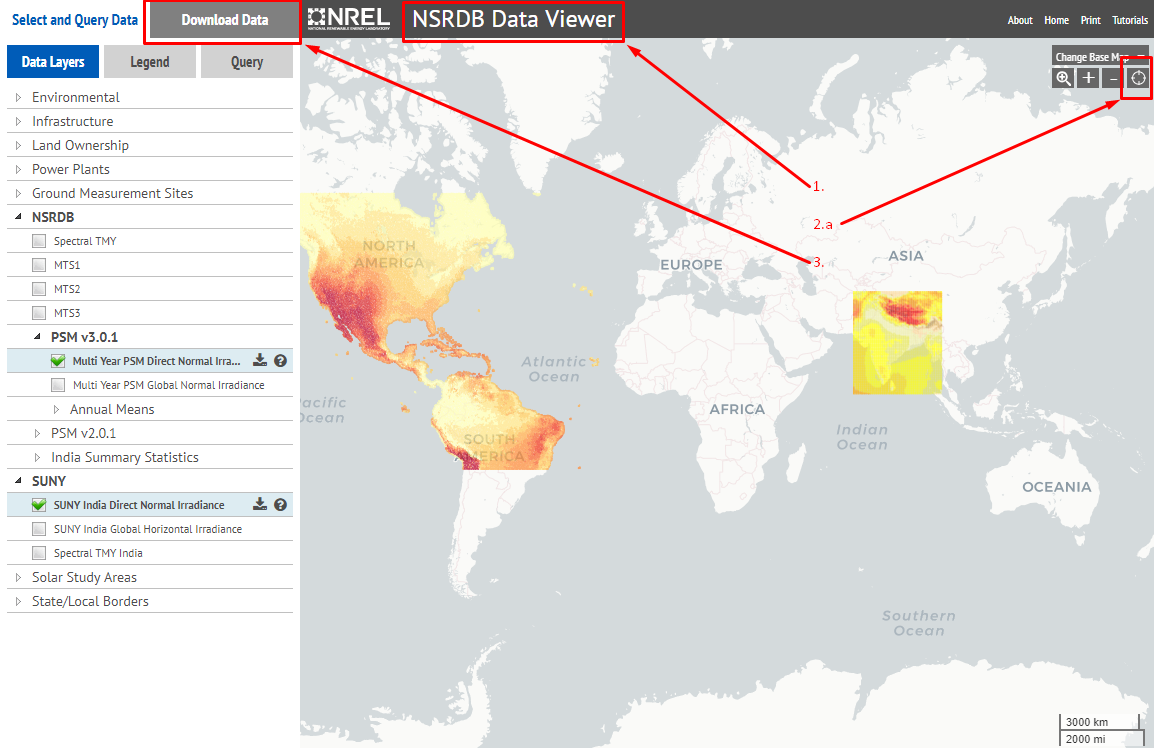1154x748 pixels.
Task: Expand India Summary Statistics subgroup
Action: click(x=38, y=457)
